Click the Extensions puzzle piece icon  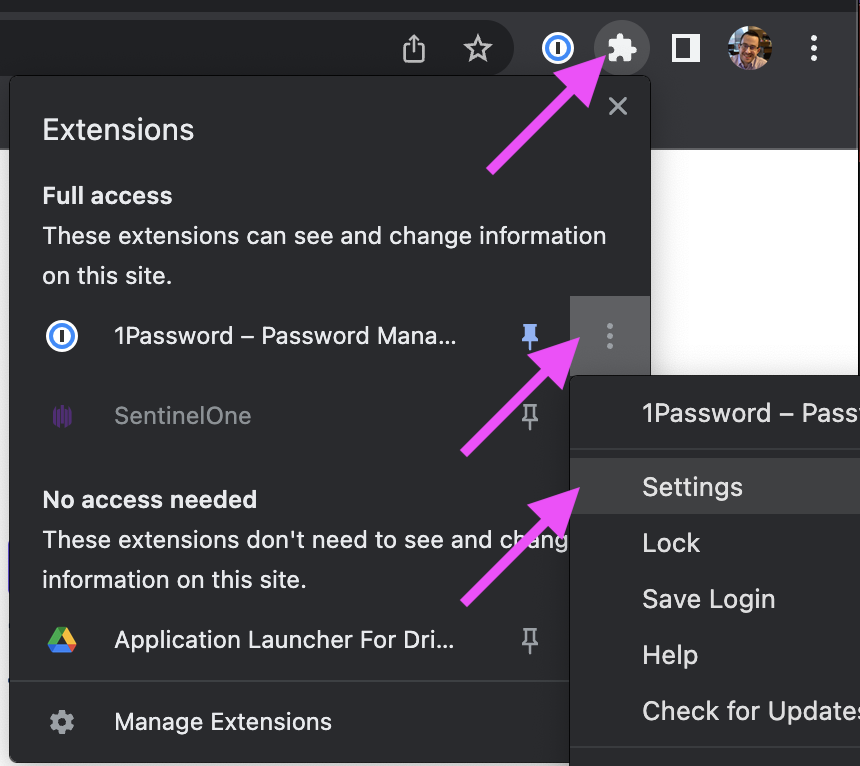(622, 48)
